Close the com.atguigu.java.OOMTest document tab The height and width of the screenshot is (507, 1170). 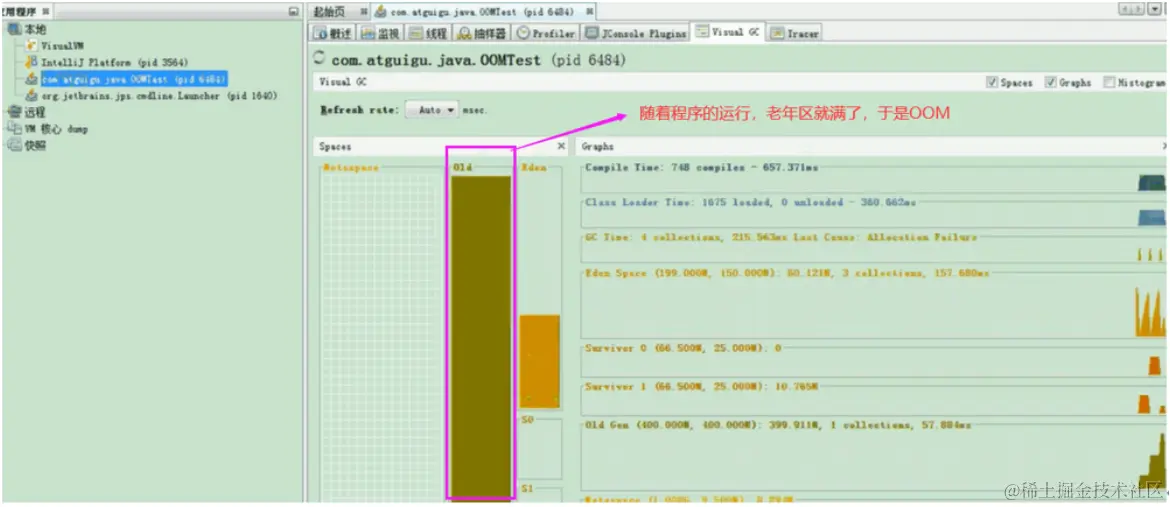tap(590, 12)
